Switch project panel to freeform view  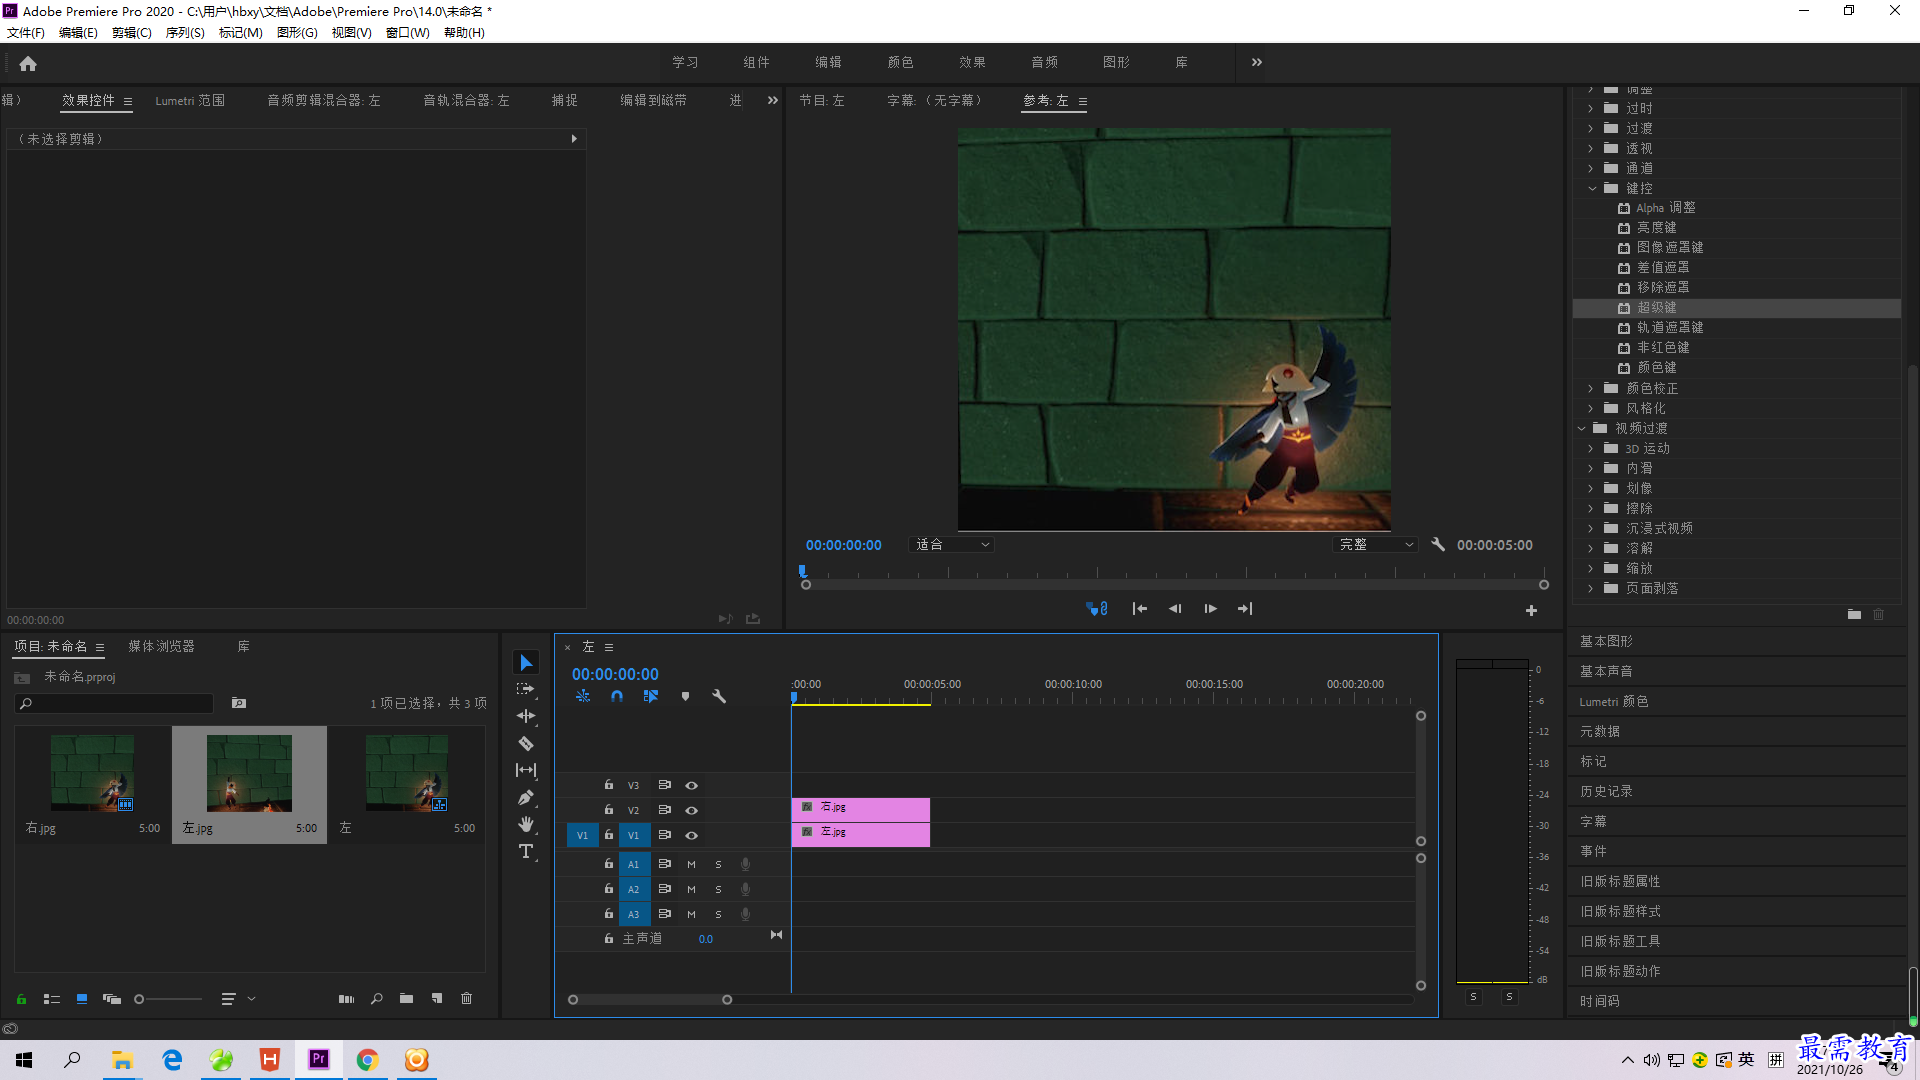point(112,998)
